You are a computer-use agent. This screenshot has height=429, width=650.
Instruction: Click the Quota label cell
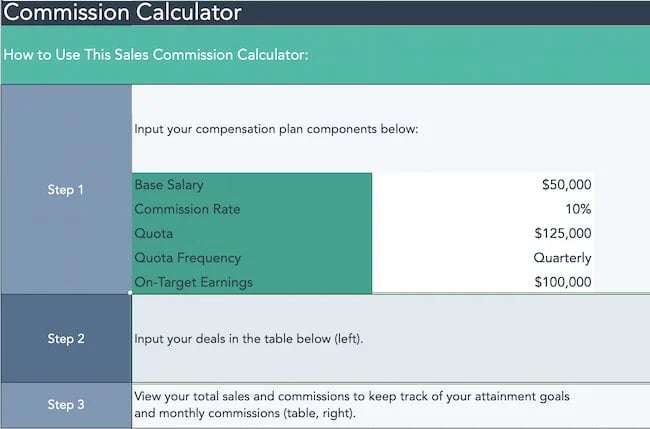tap(251, 233)
